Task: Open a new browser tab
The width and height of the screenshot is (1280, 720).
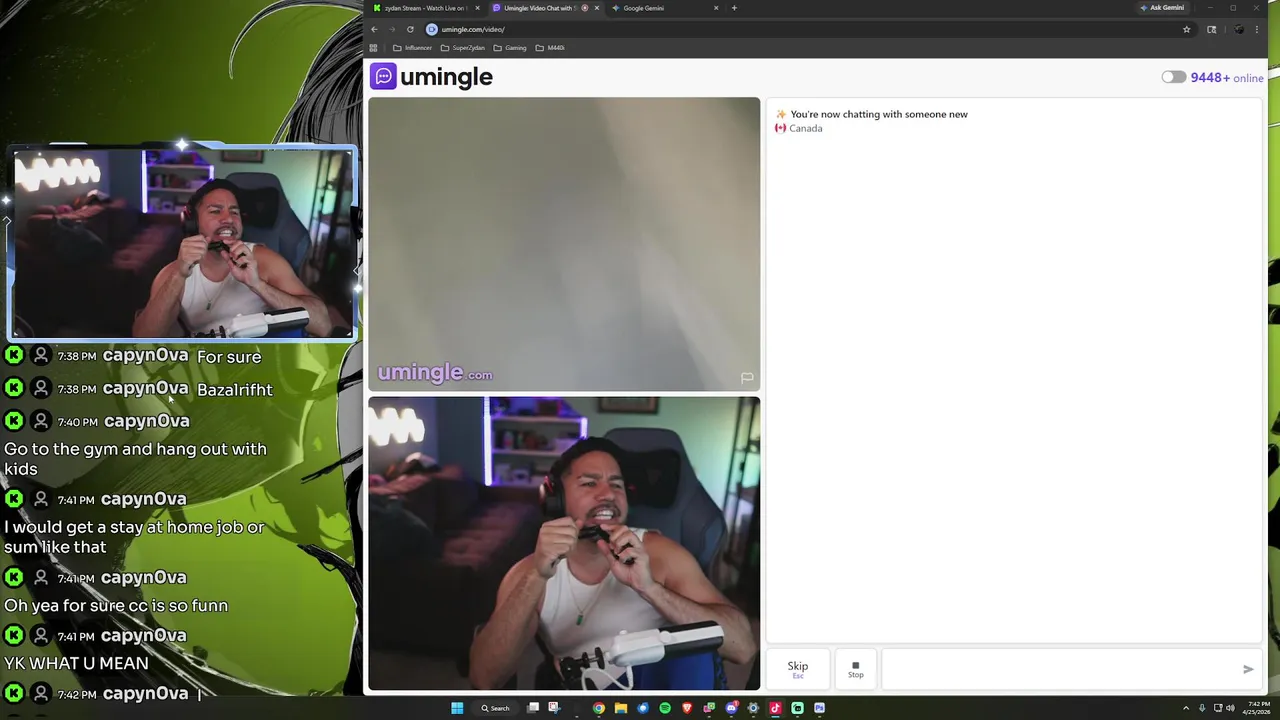Action: [x=734, y=8]
